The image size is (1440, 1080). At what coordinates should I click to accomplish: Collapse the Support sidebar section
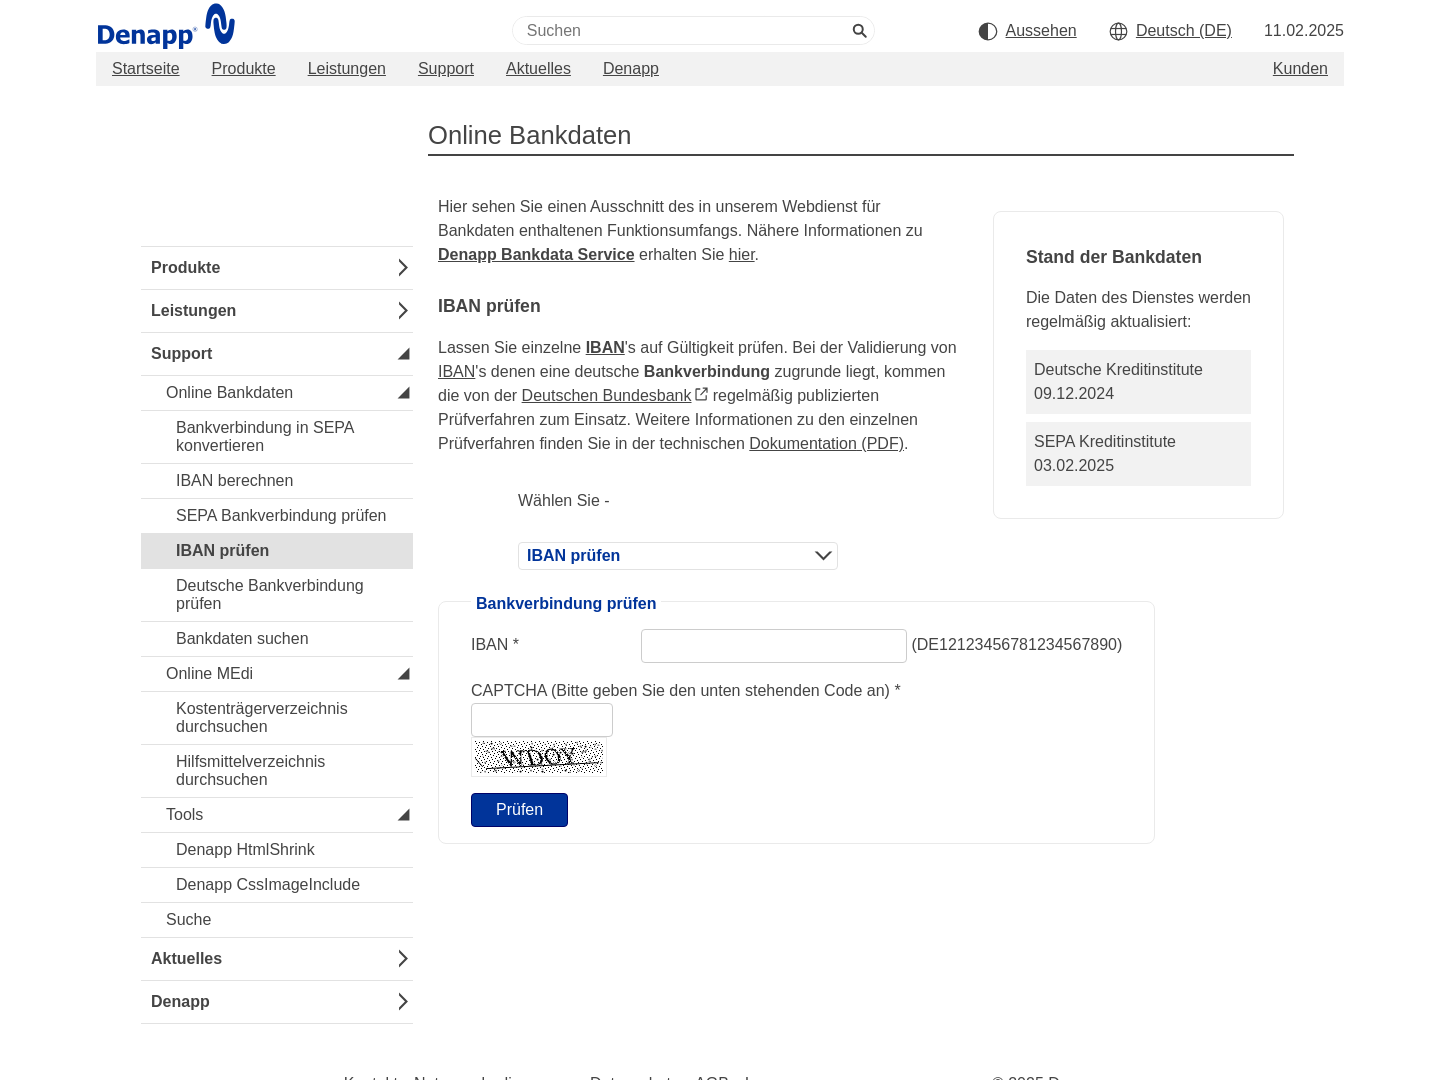pos(403,354)
